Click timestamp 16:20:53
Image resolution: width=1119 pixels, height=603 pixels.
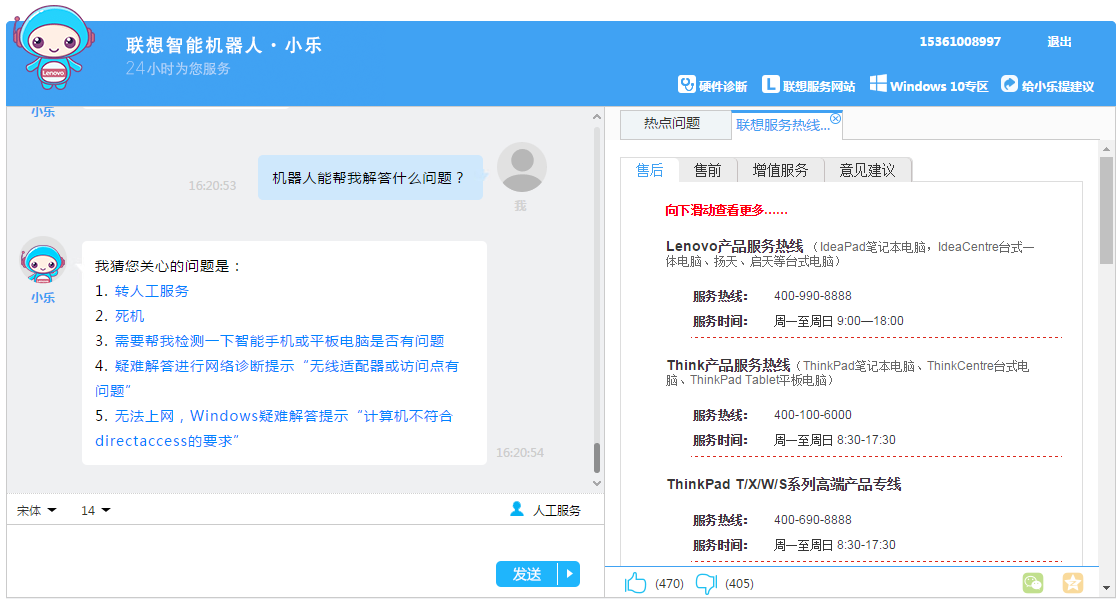click(212, 186)
